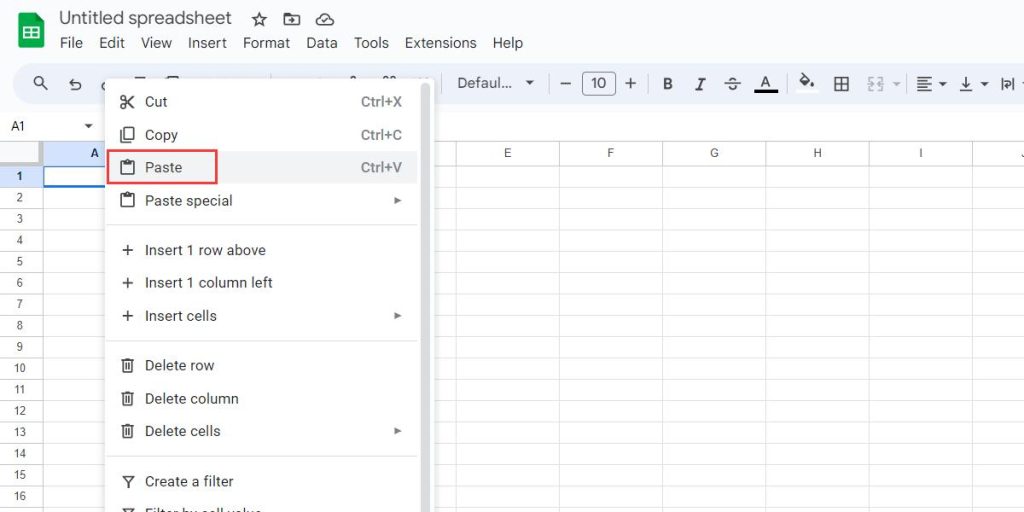Select column A header
The image size is (1024, 512).
(x=74, y=153)
